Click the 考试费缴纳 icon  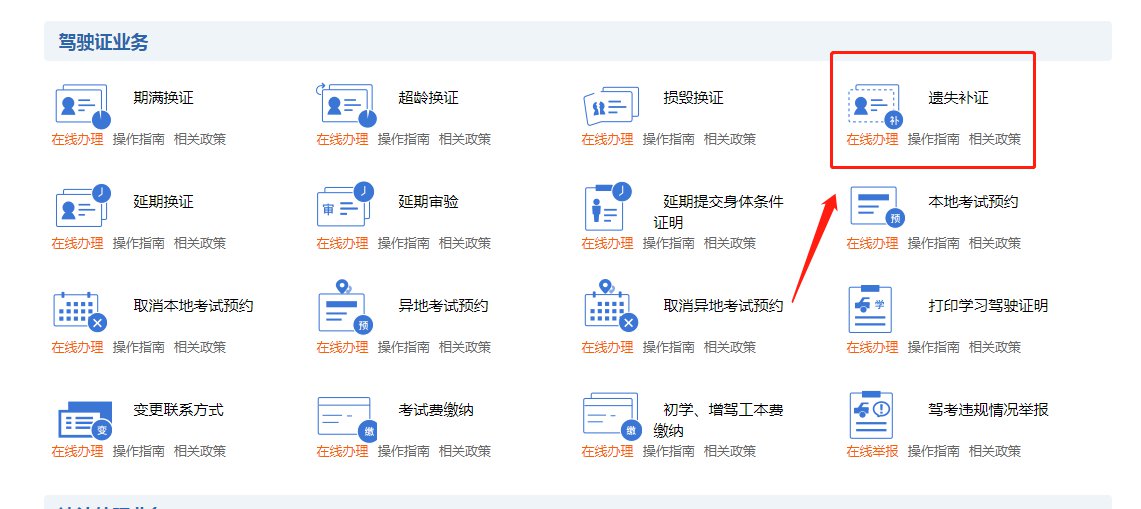pos(347,419)
